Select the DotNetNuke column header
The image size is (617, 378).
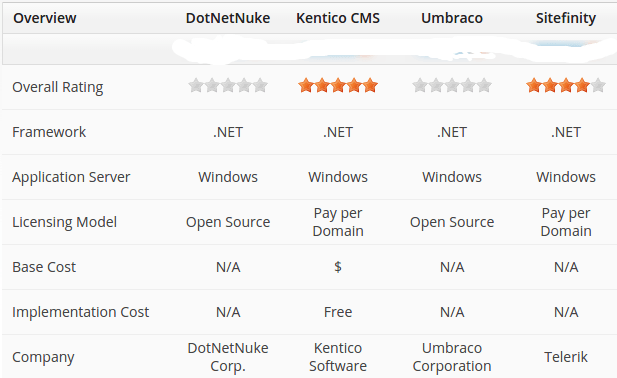coord(228,18)
